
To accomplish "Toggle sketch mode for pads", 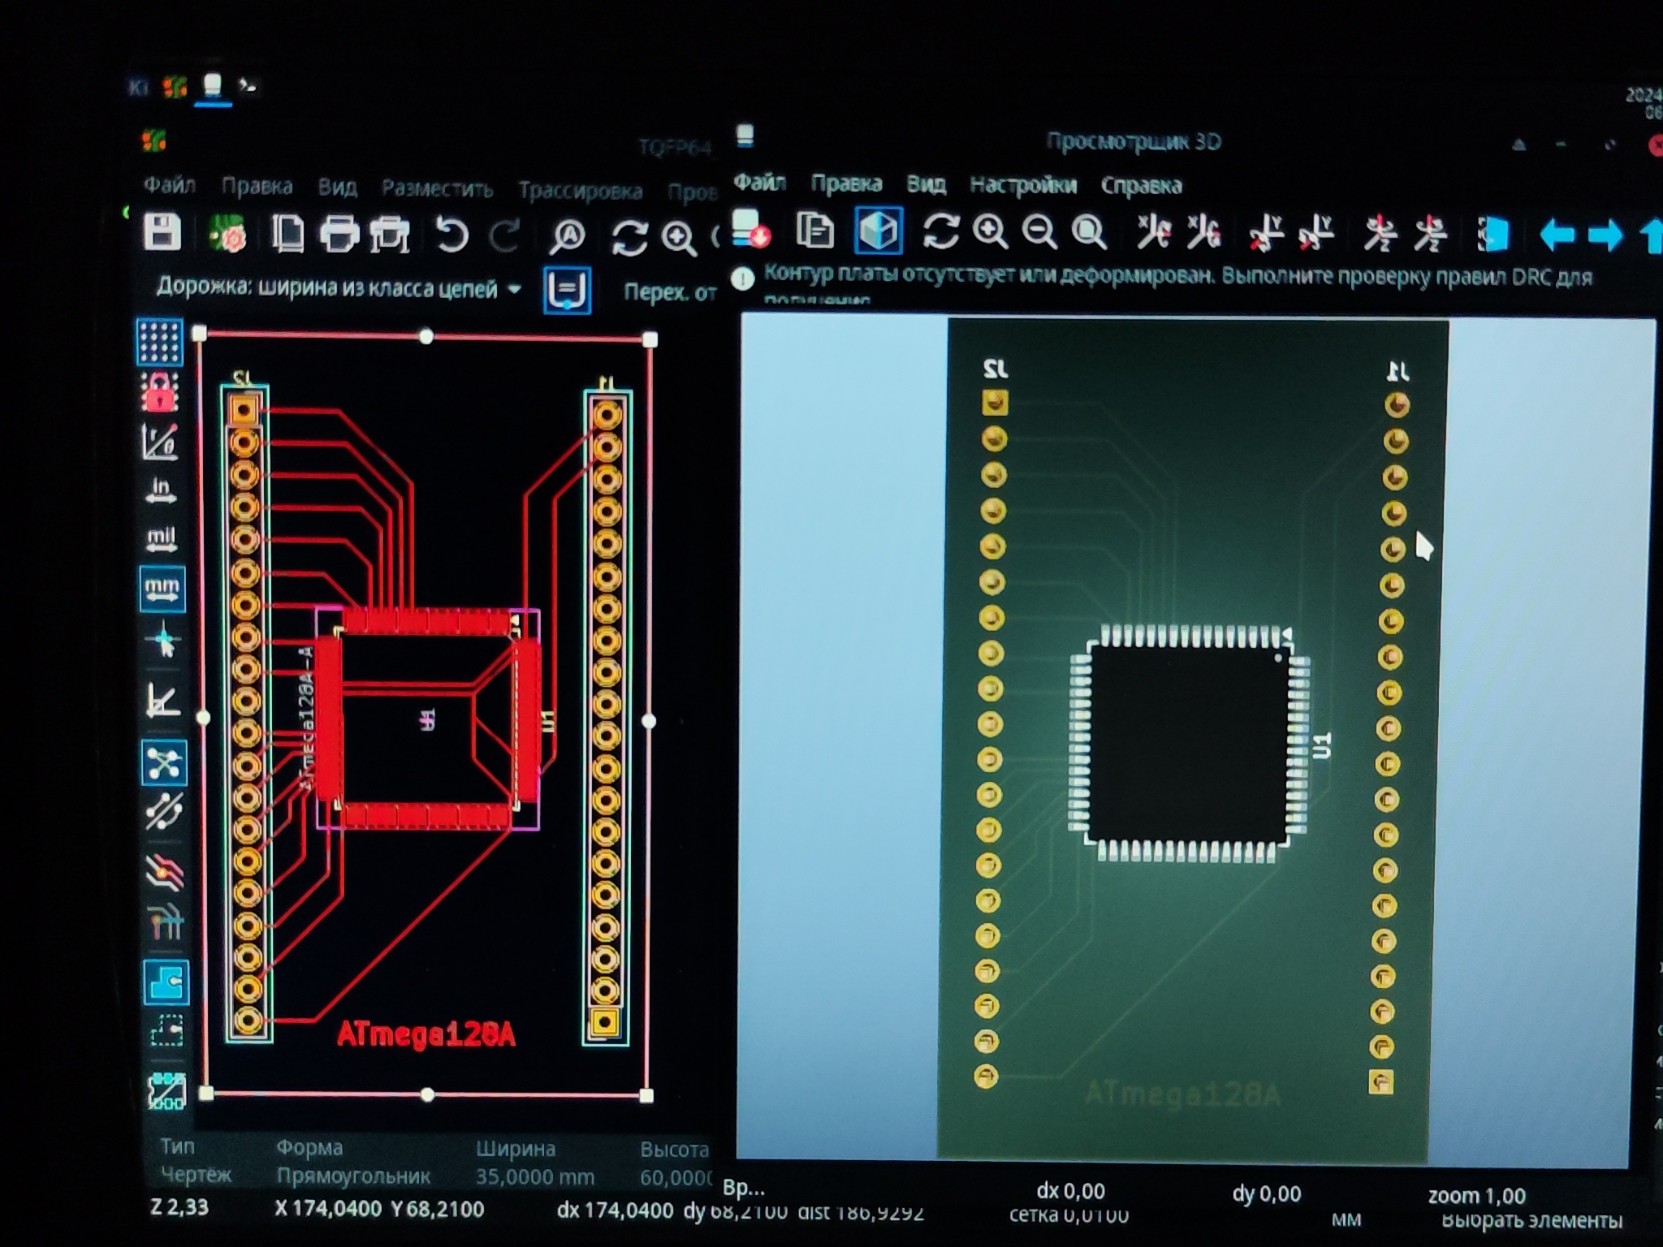I will tap(168, 1091).
